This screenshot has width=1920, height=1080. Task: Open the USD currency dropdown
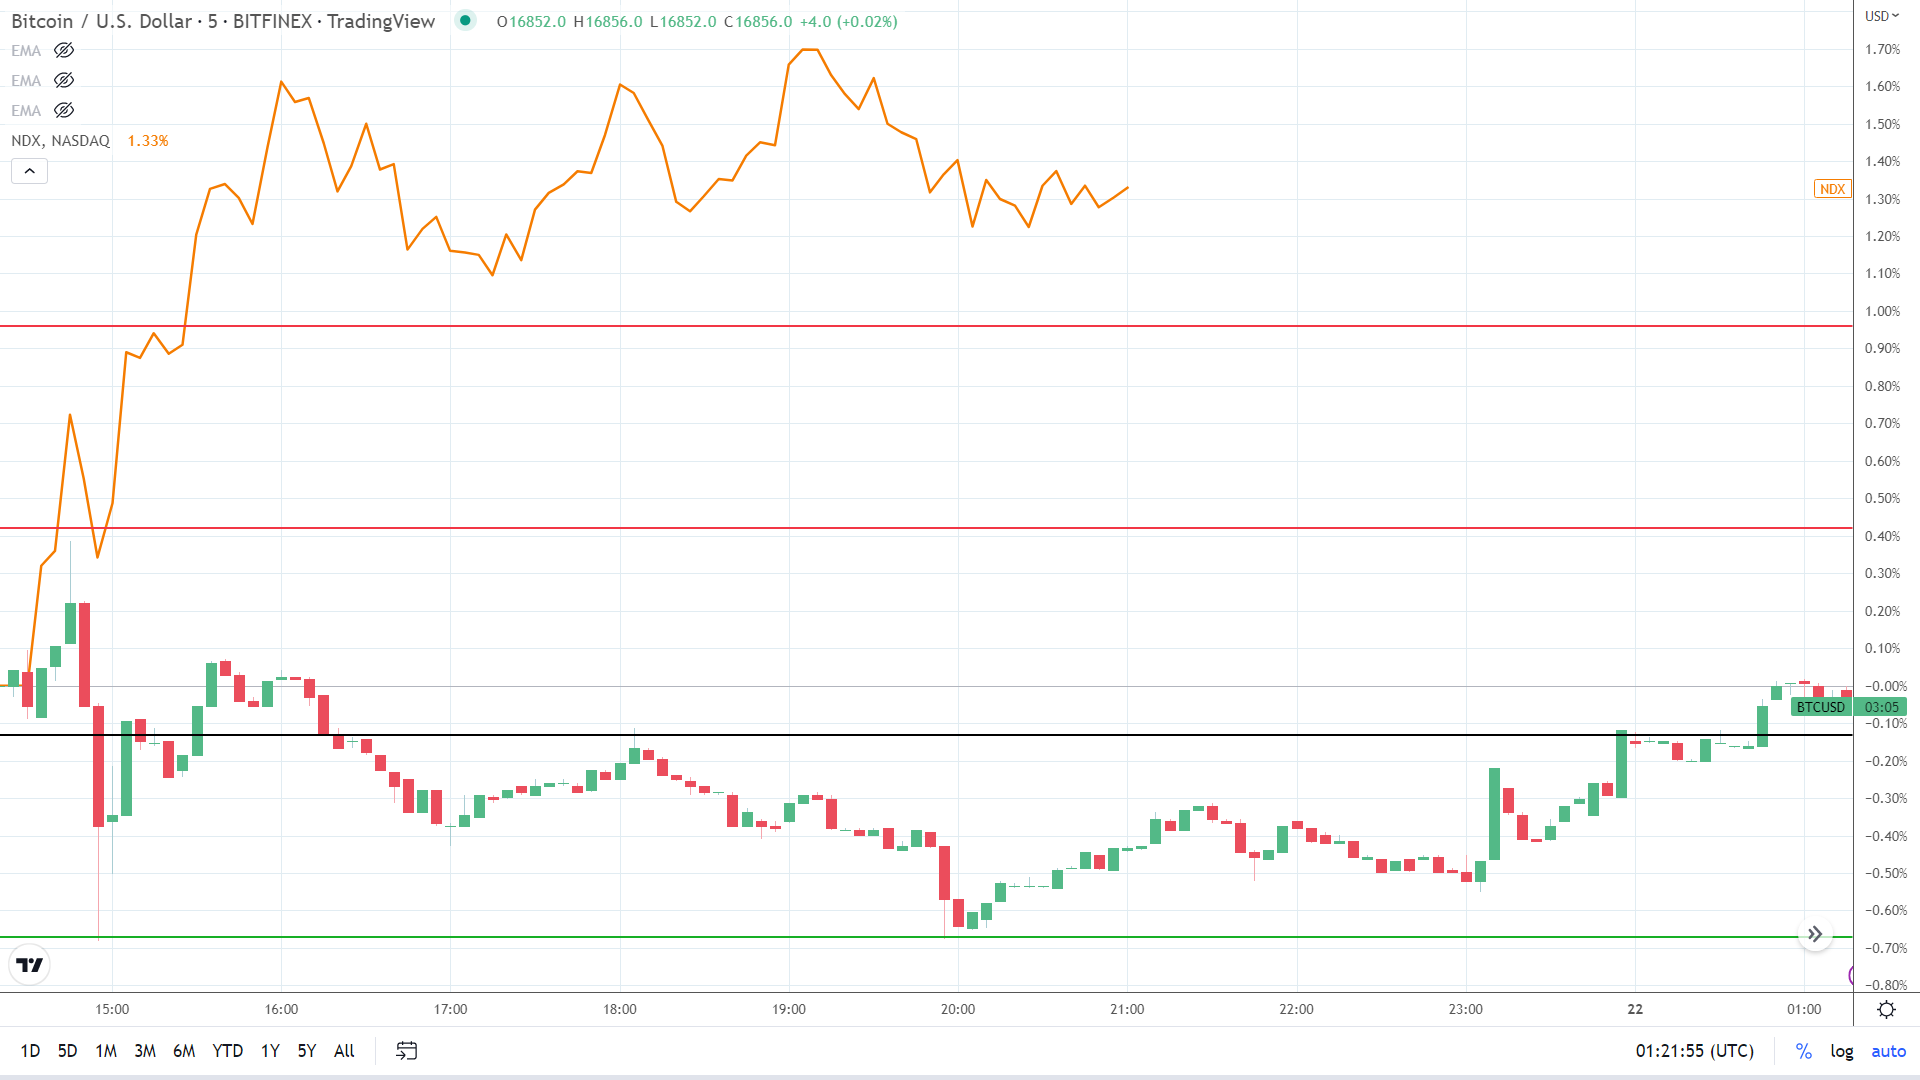1881,15
